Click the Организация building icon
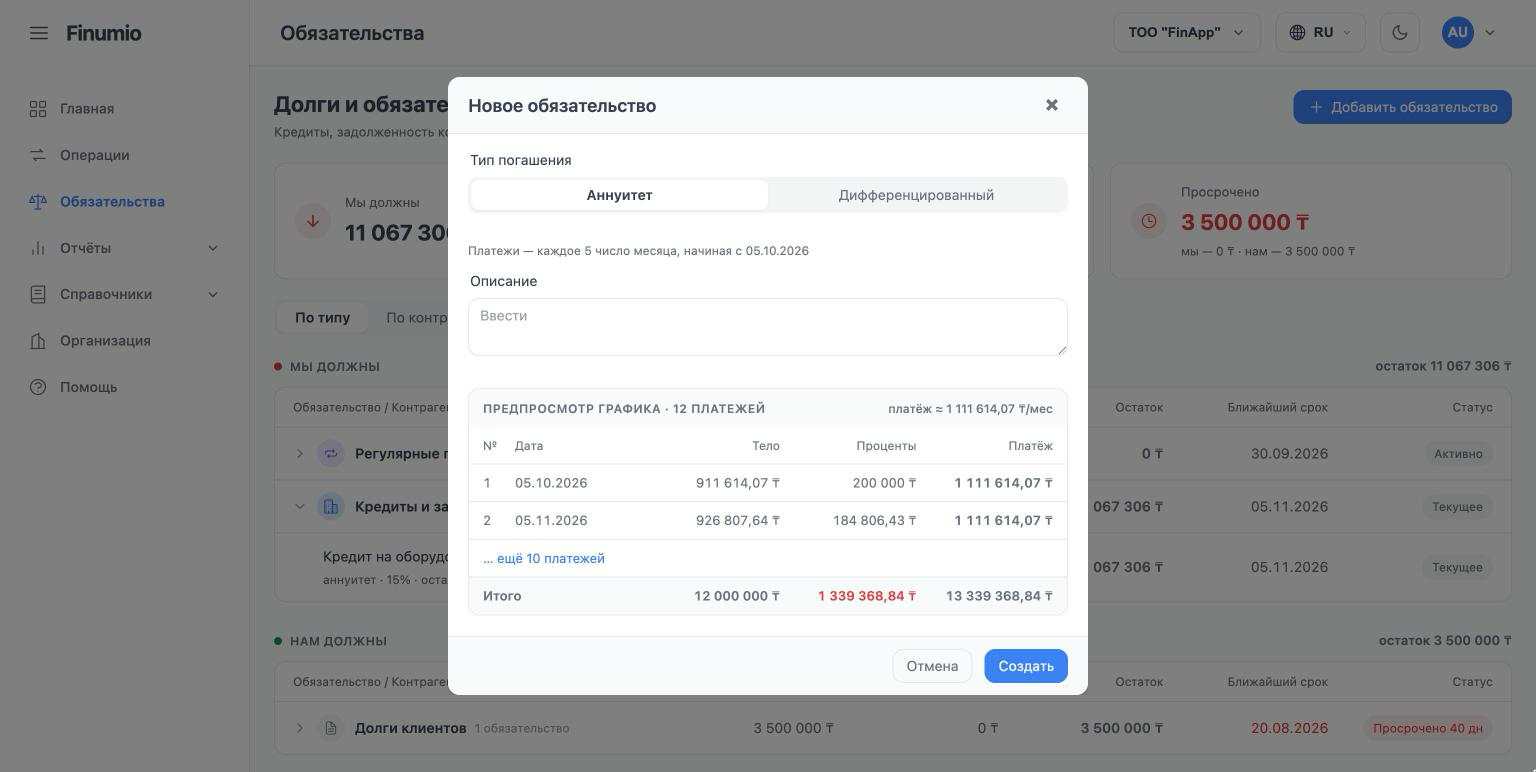 coord(38,341)
